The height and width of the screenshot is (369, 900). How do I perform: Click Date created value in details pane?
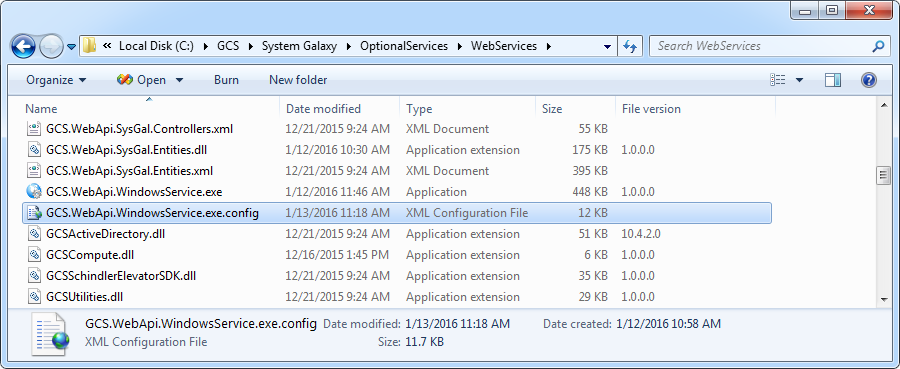click(x=668, y=324)
